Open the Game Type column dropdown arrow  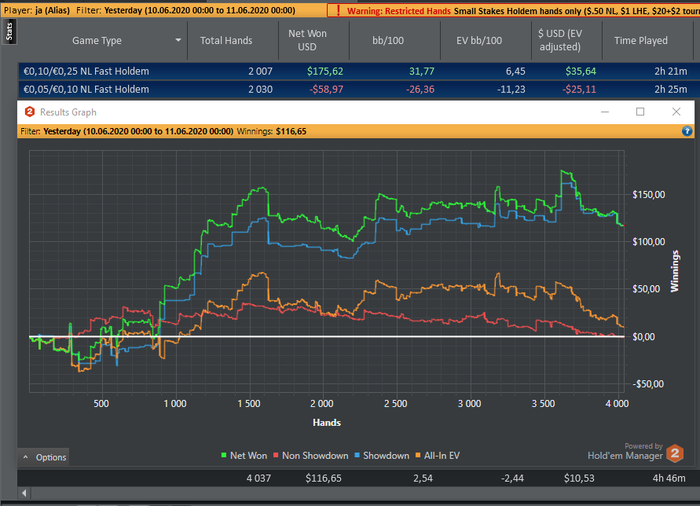click(178, 40)
